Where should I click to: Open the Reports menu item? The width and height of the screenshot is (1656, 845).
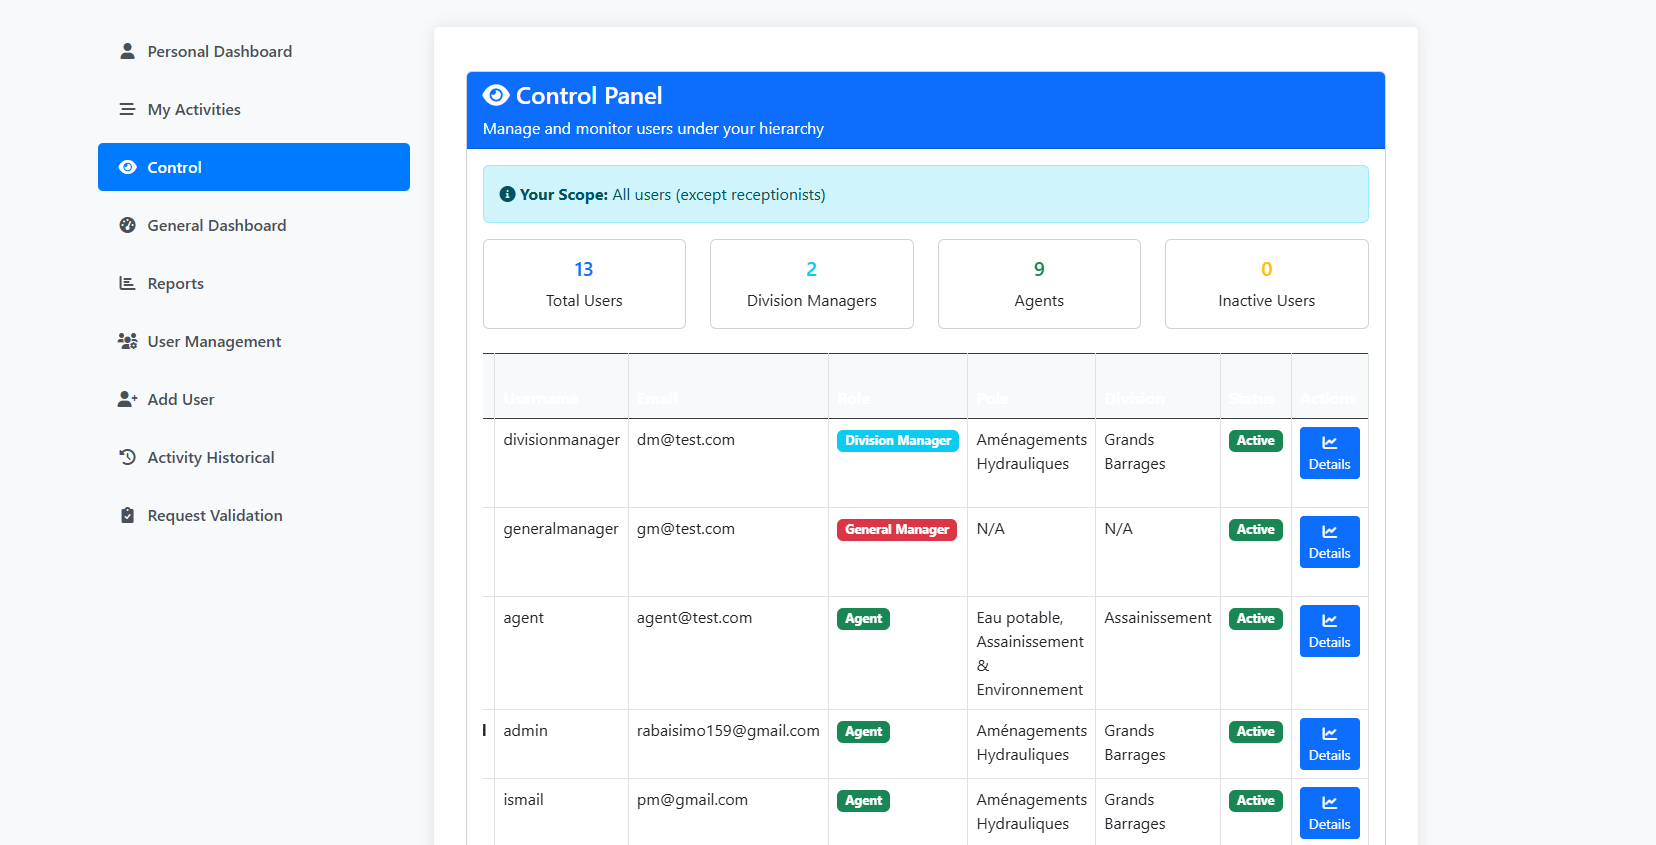pos(175,283)
